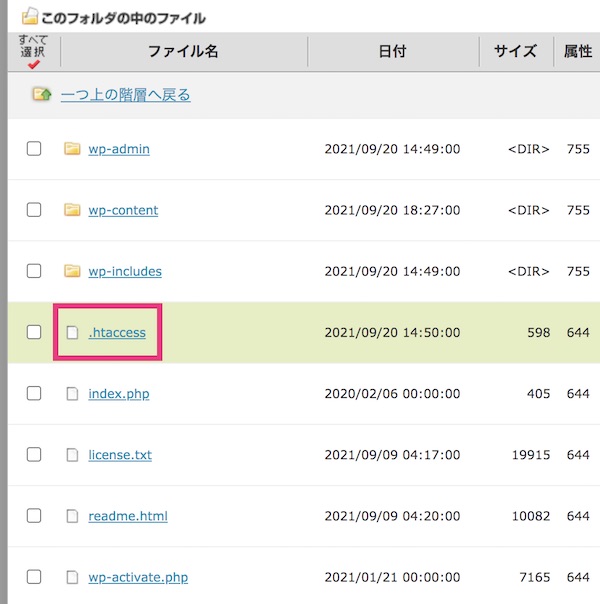
Task: Click the 属性 column header
Action: tap(578, 51)
